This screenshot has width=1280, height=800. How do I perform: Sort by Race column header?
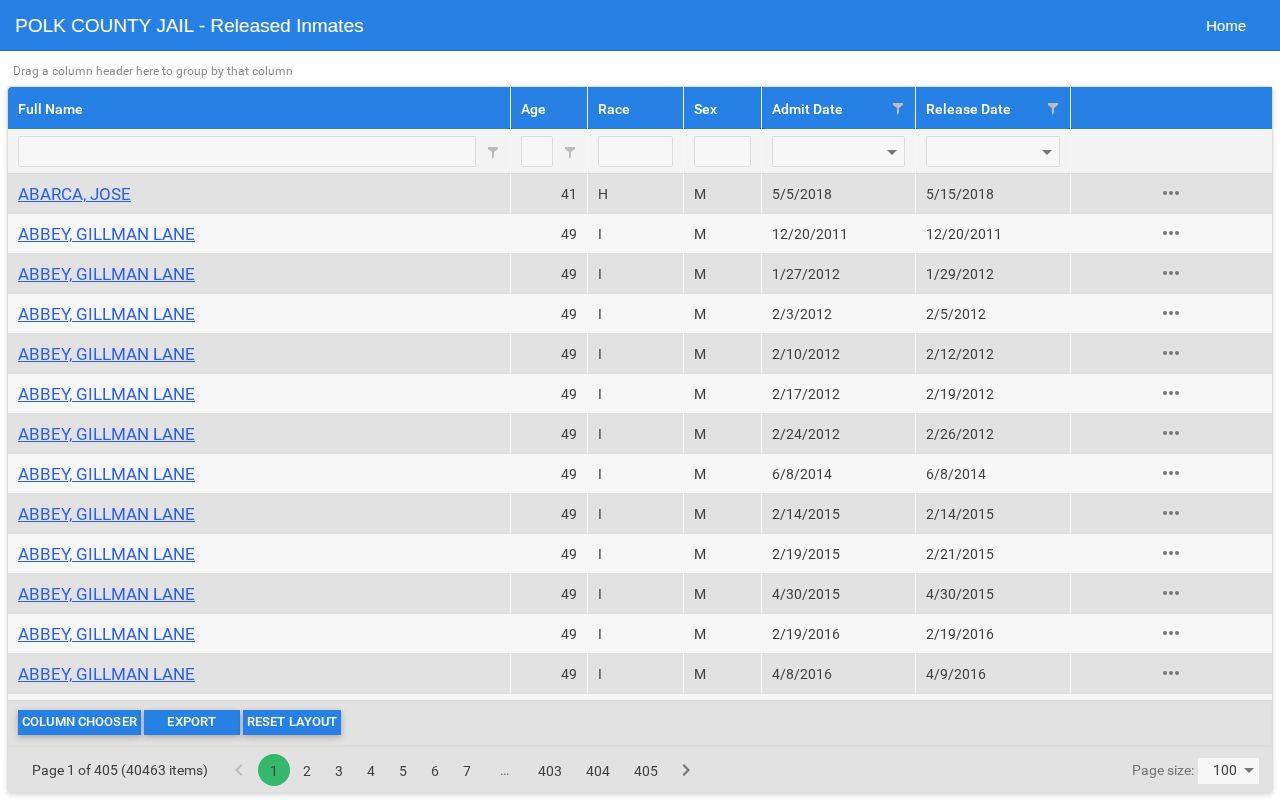pyautogui.click(x=635, y=108)
